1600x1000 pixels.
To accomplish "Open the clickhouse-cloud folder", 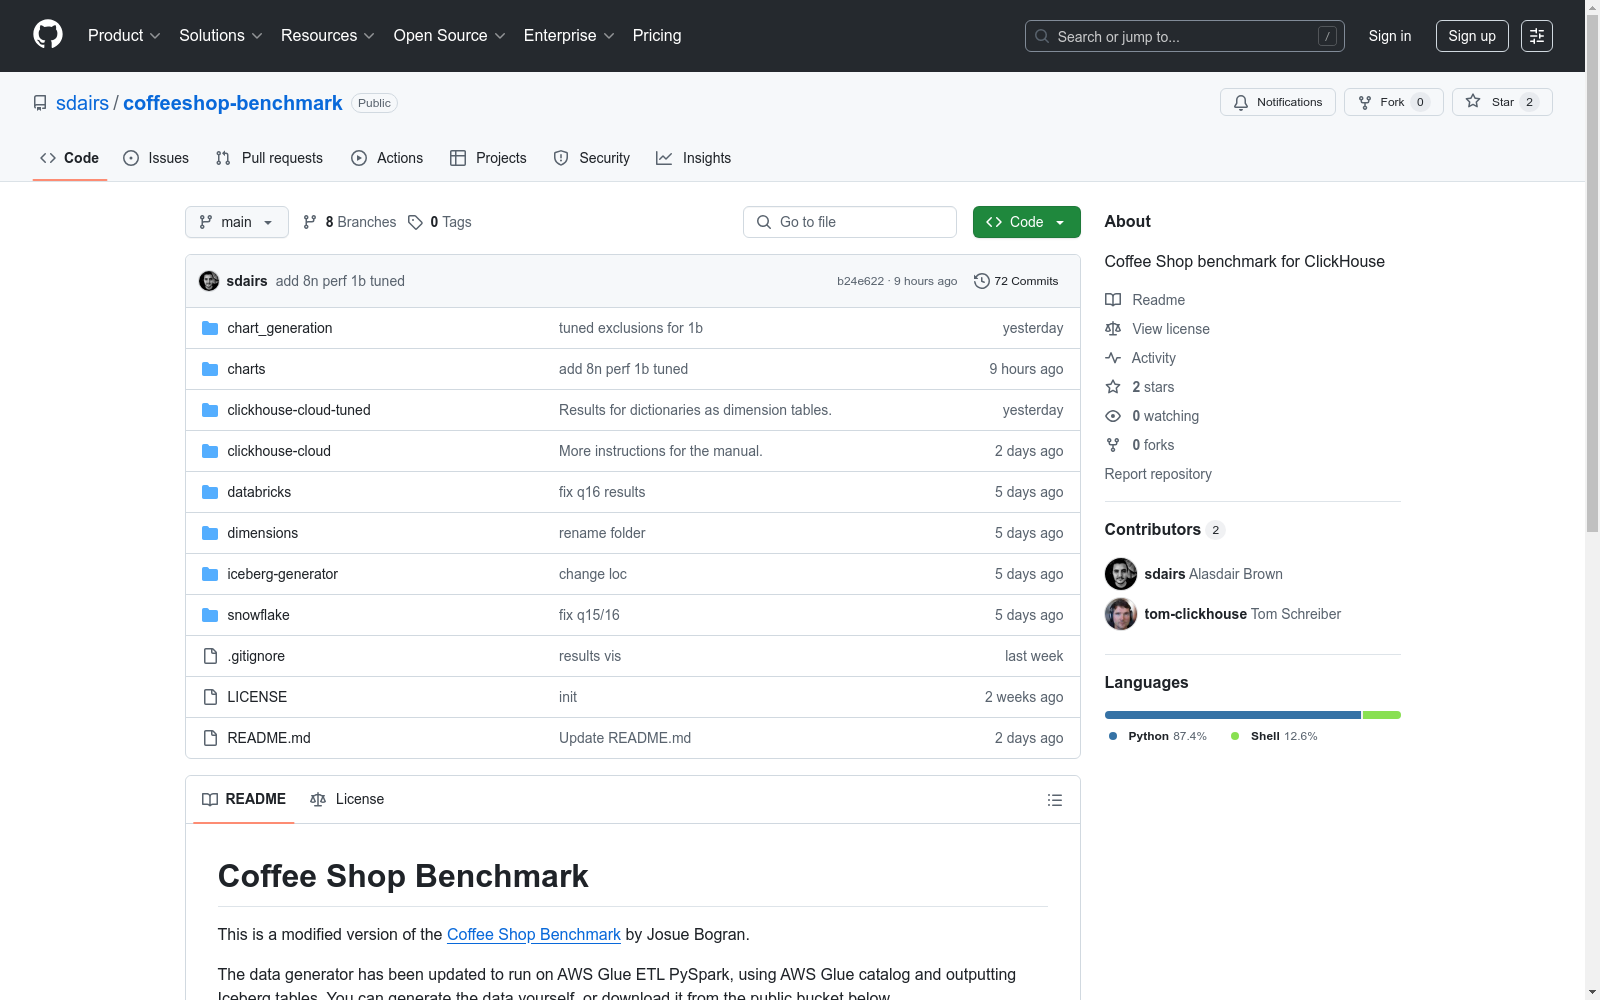I will [x=279, y=451].
